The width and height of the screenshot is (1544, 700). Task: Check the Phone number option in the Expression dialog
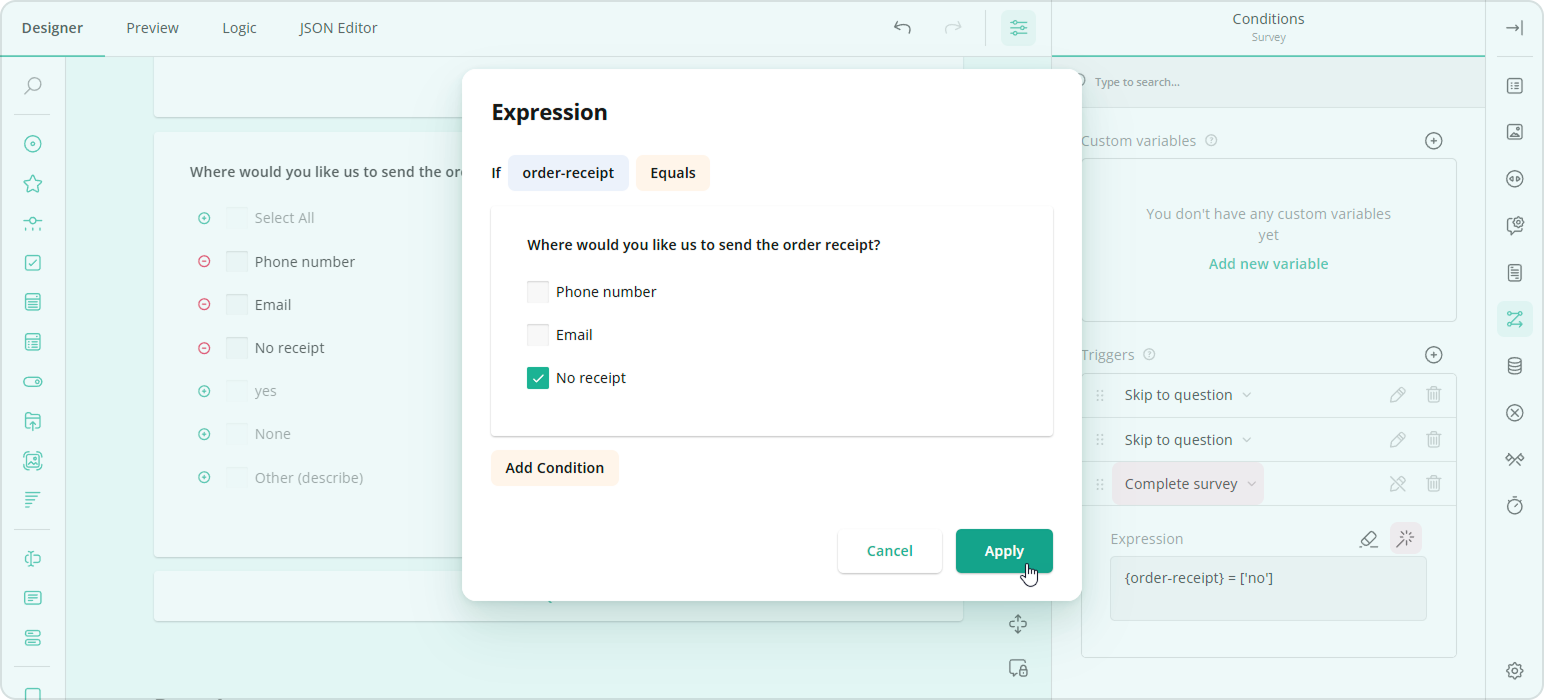[538, 291]
